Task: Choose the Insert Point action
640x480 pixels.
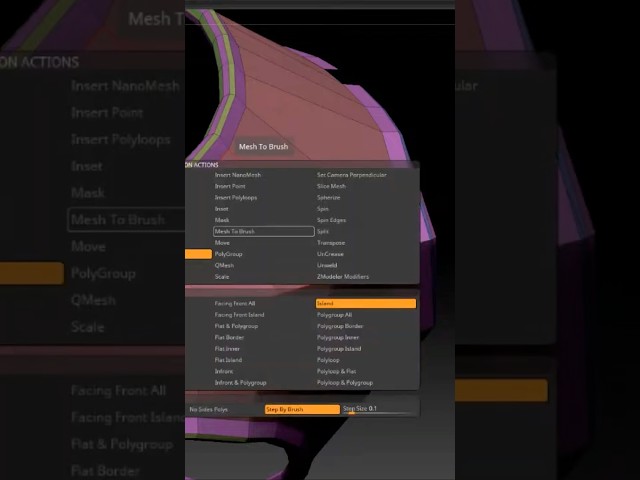Action: coord(230,186)
